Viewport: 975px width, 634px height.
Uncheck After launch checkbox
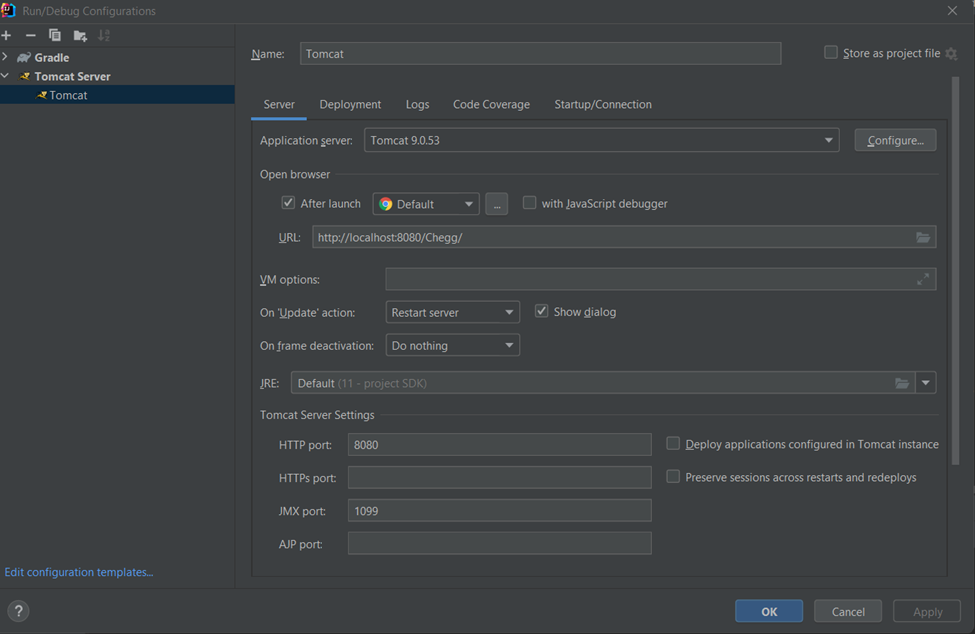(288, 203)
